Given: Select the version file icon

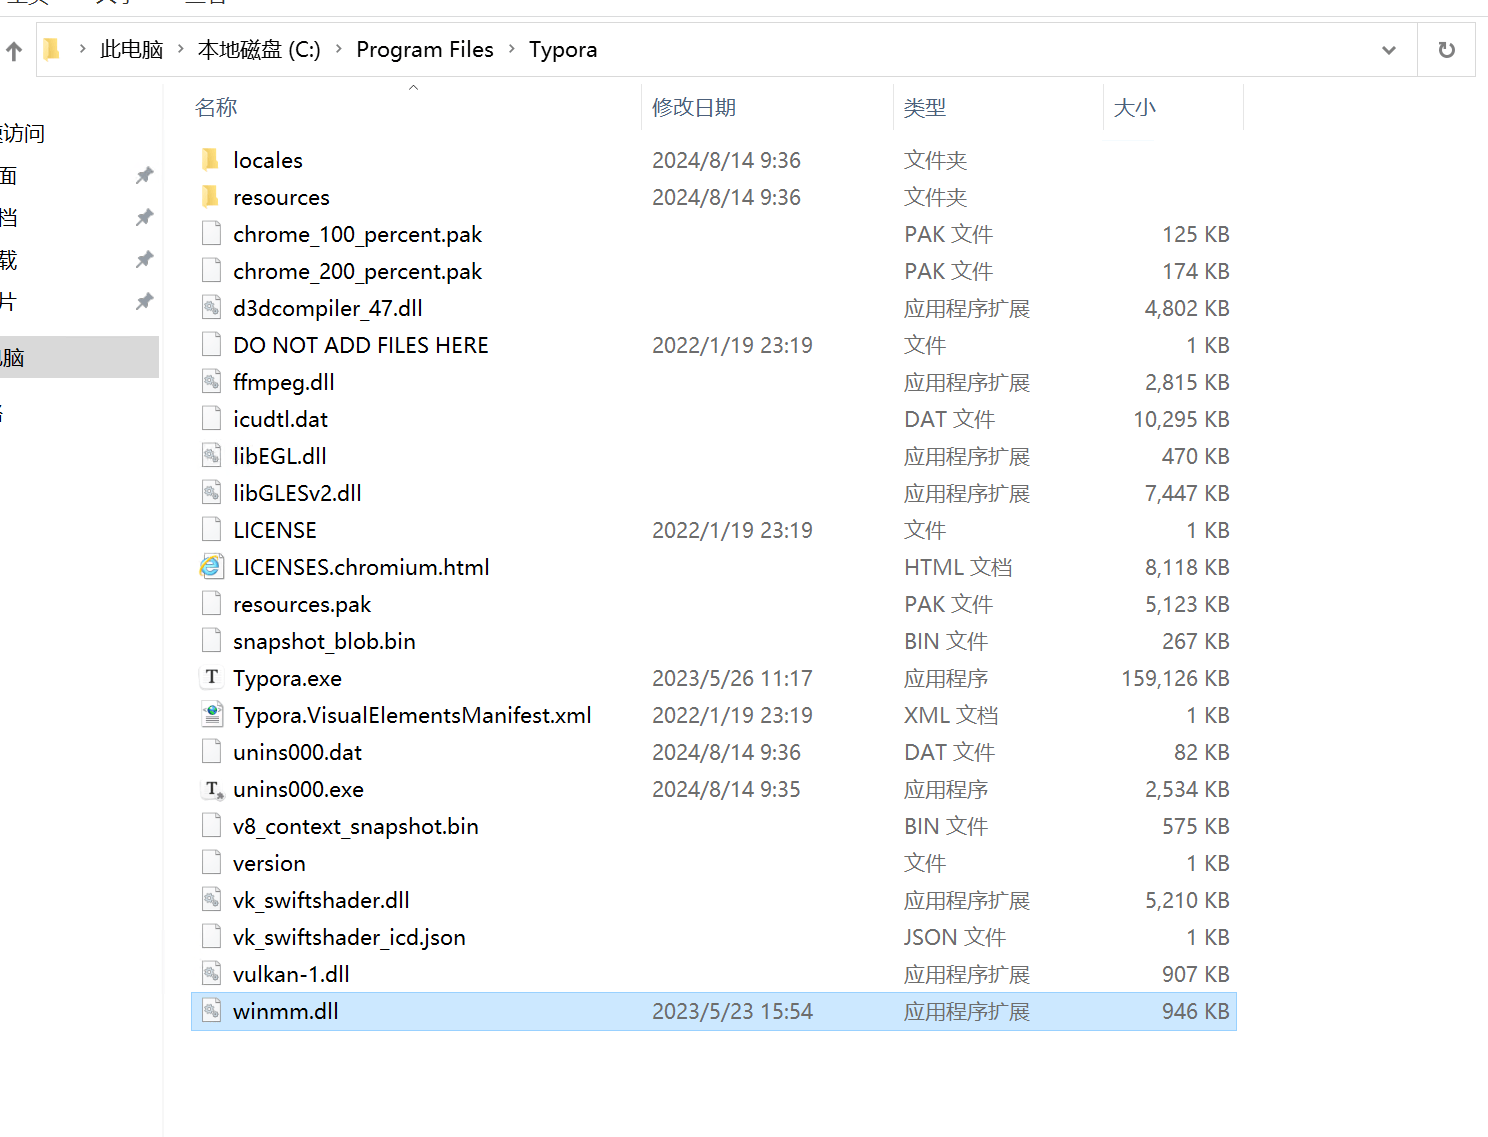Looking at the screenshot, I should click(211, 863).
